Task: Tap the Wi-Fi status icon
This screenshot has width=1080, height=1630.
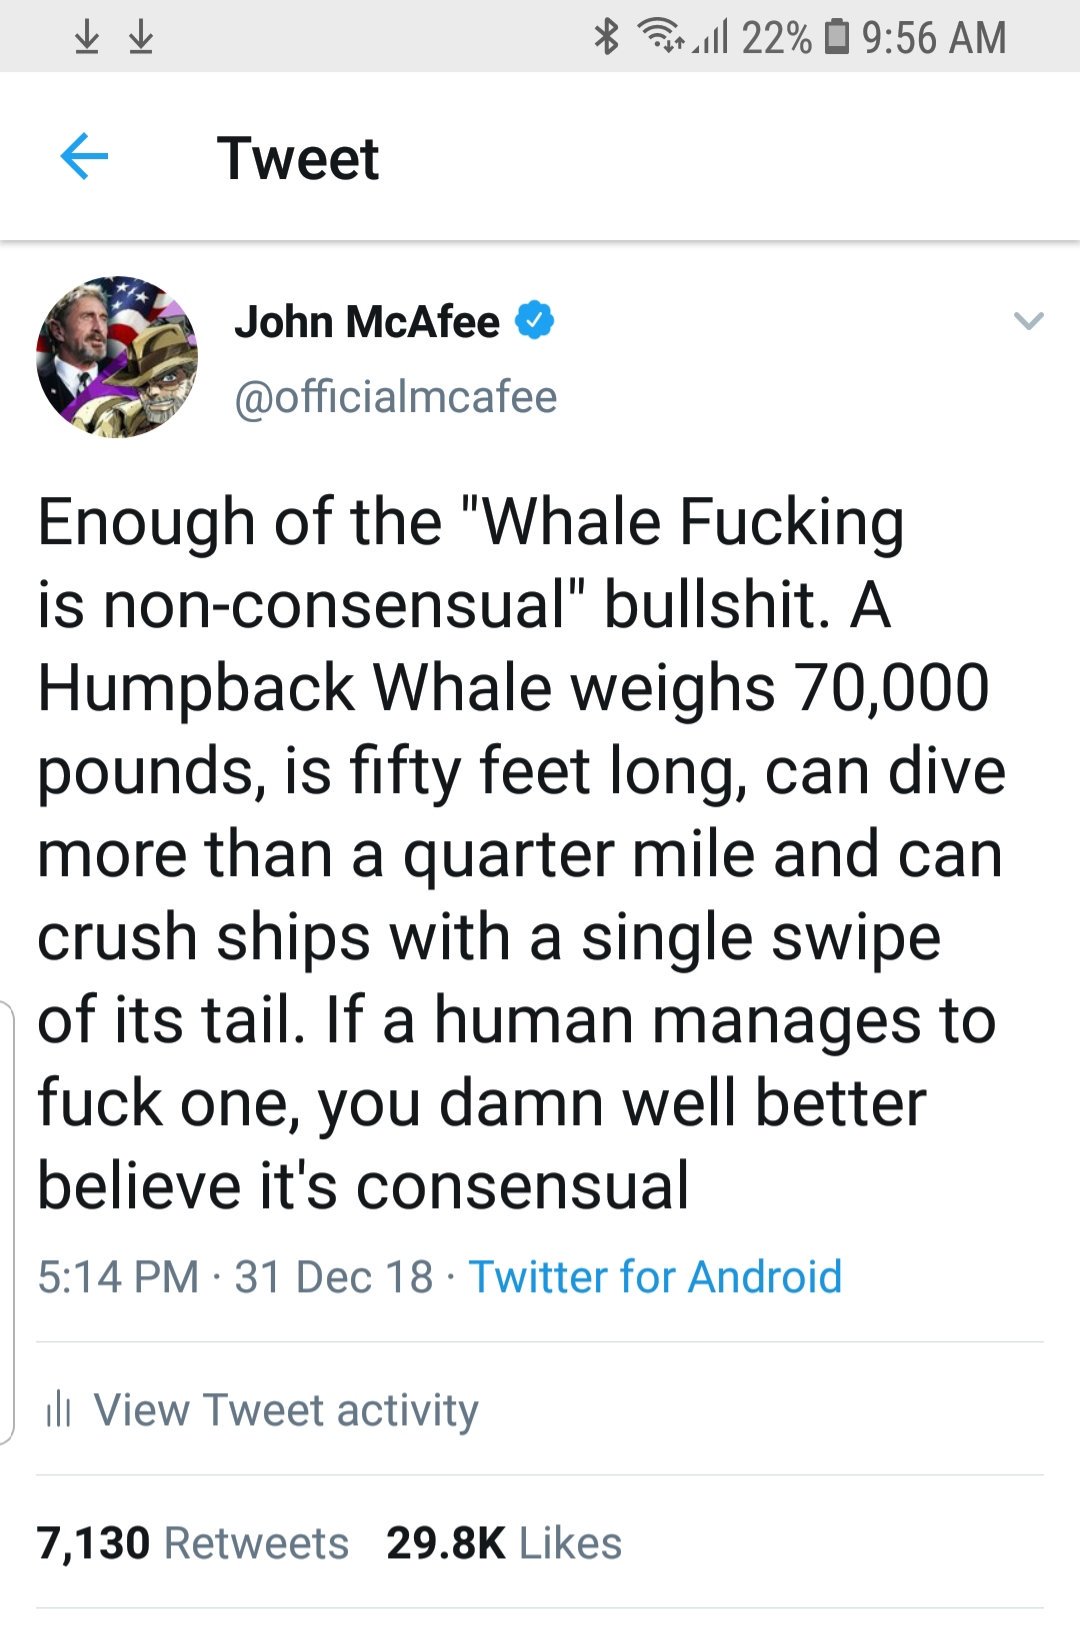Action: 661,37
